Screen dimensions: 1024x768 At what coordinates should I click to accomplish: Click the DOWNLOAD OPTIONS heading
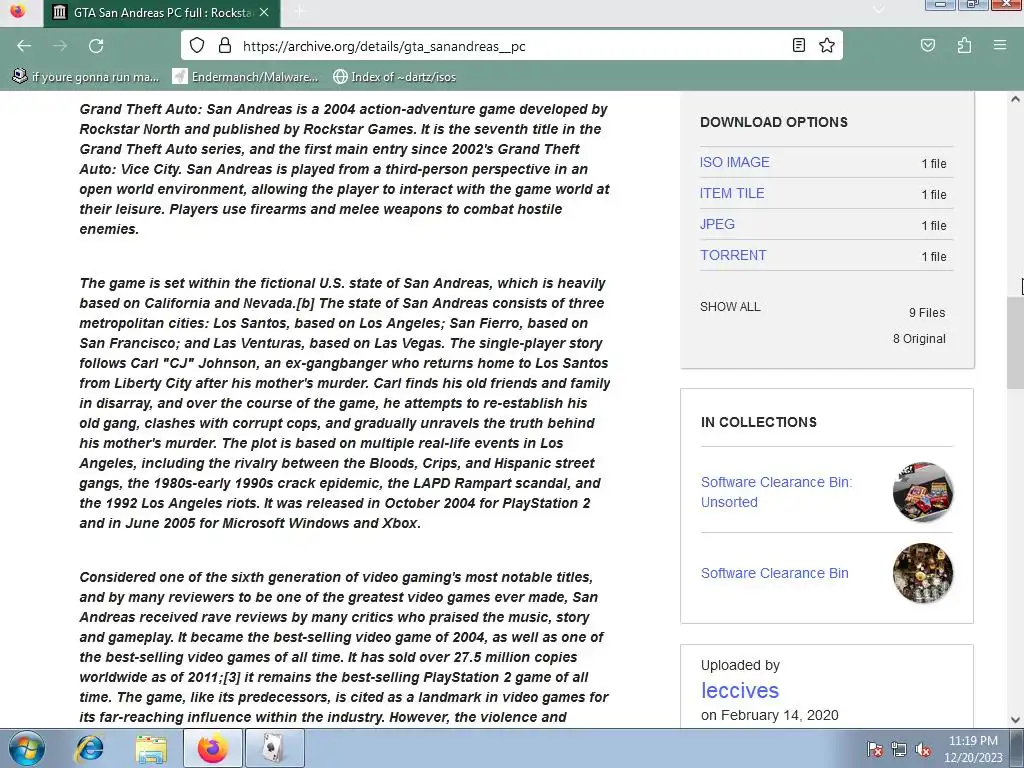coord(774,122)
